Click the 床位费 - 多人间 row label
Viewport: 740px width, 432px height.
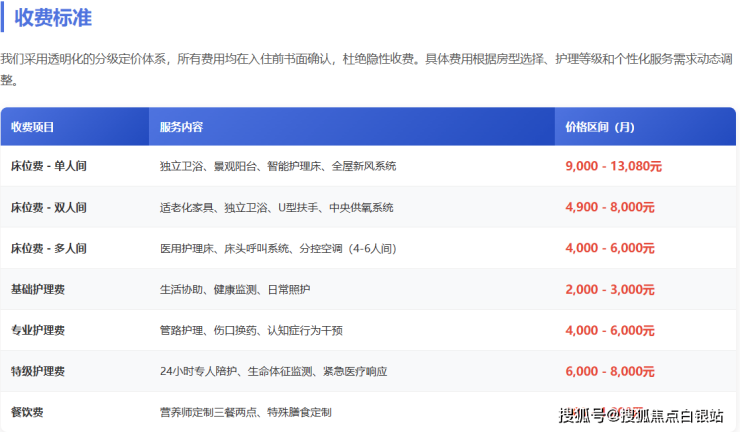(x=48, y=249)
